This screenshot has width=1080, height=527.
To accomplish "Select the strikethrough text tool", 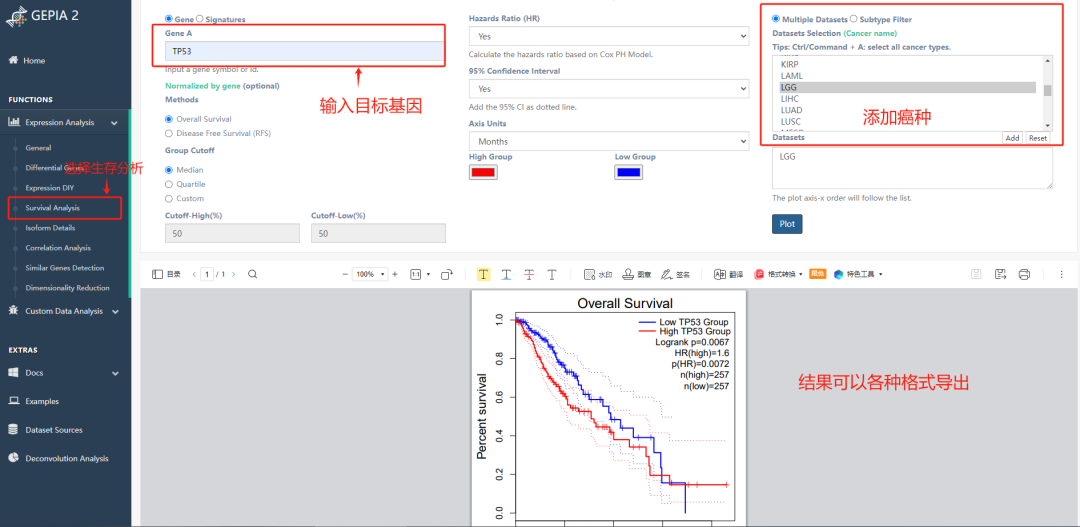I will tap(529, 274).
